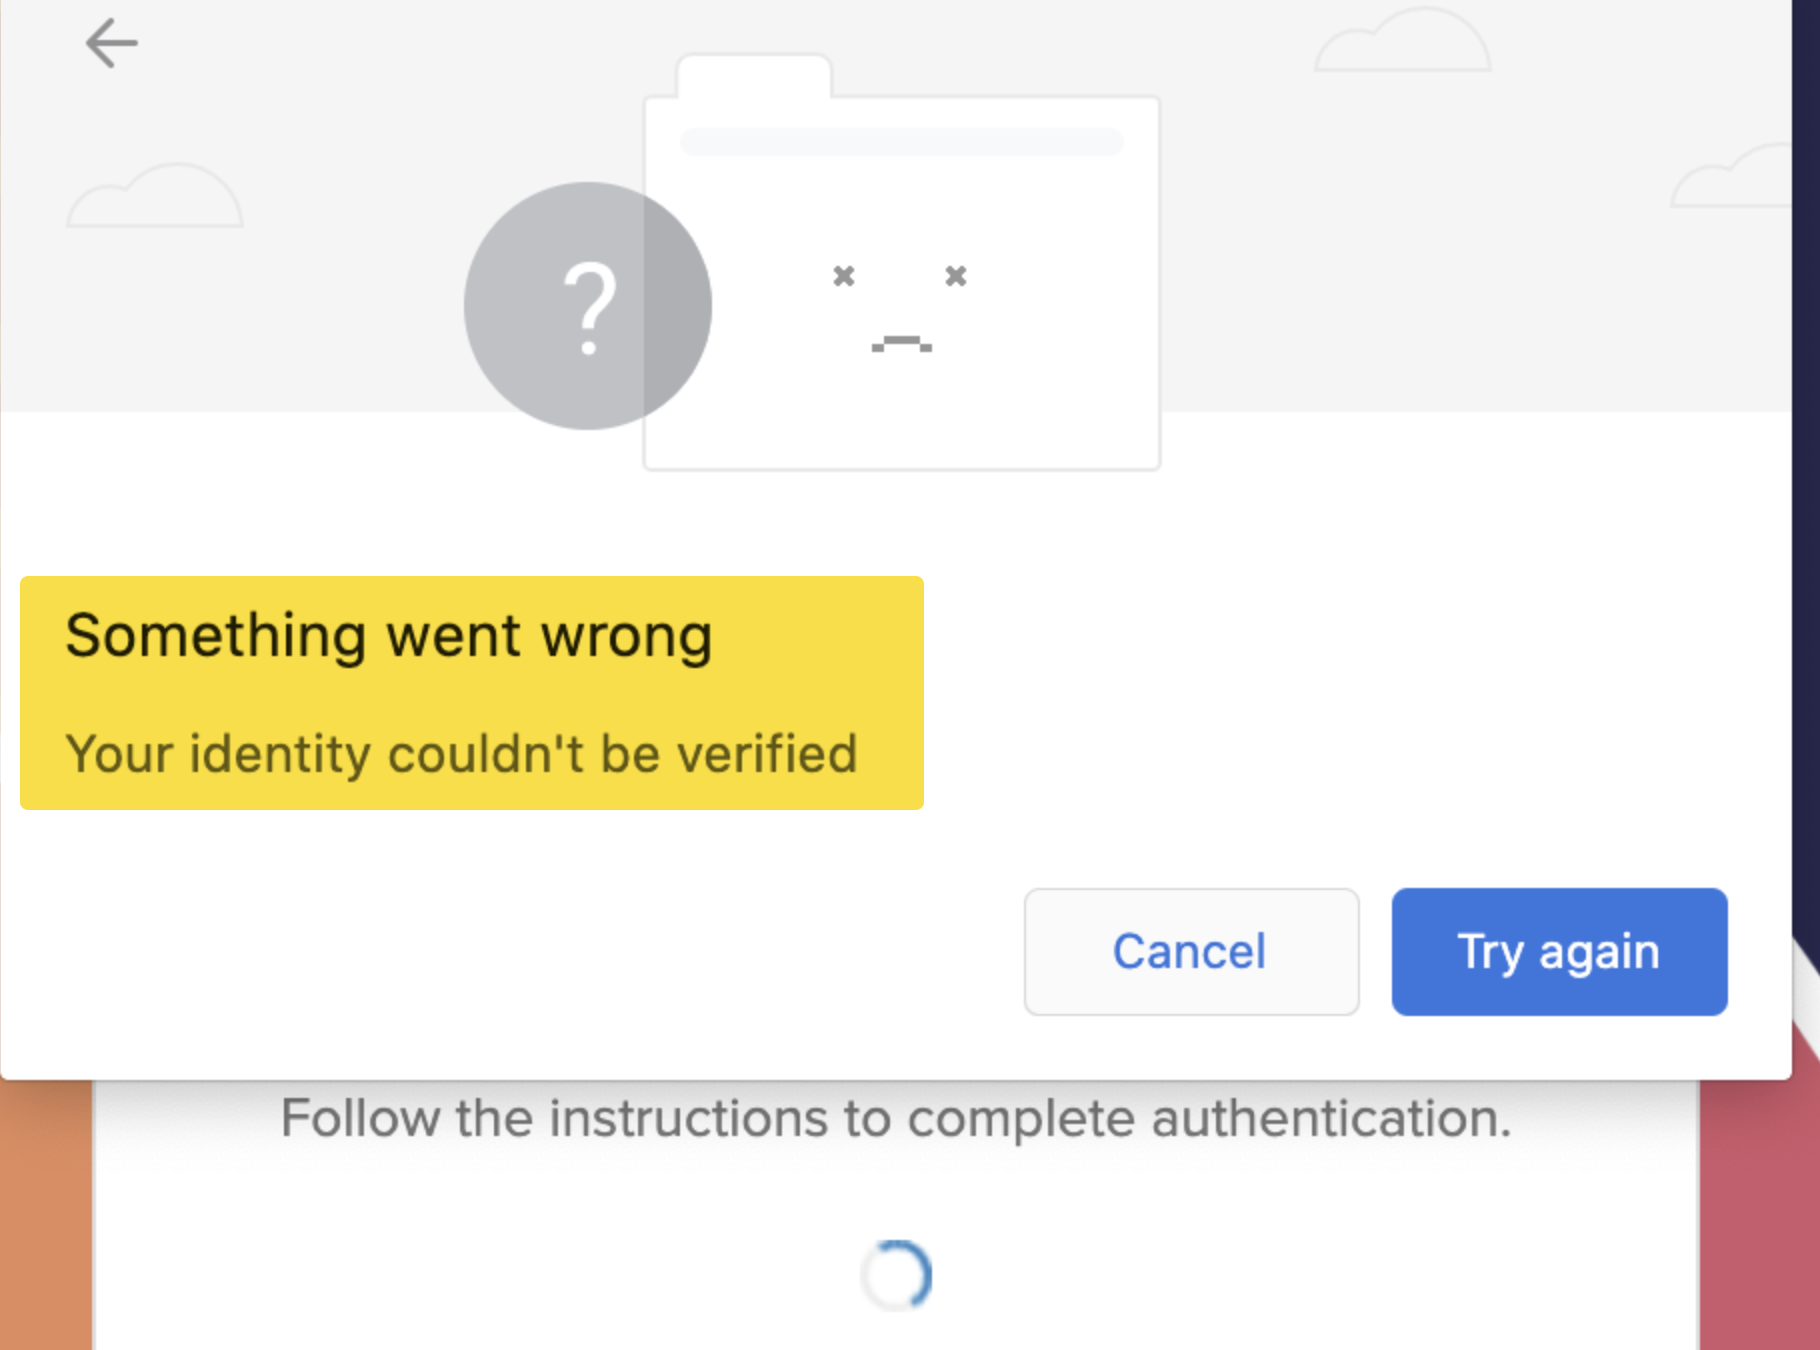Image resolution: width=1820 pixels, height=1350 pixels.
Task: Click "Your identity couldn't be verified" message
Action: point(461,754)
